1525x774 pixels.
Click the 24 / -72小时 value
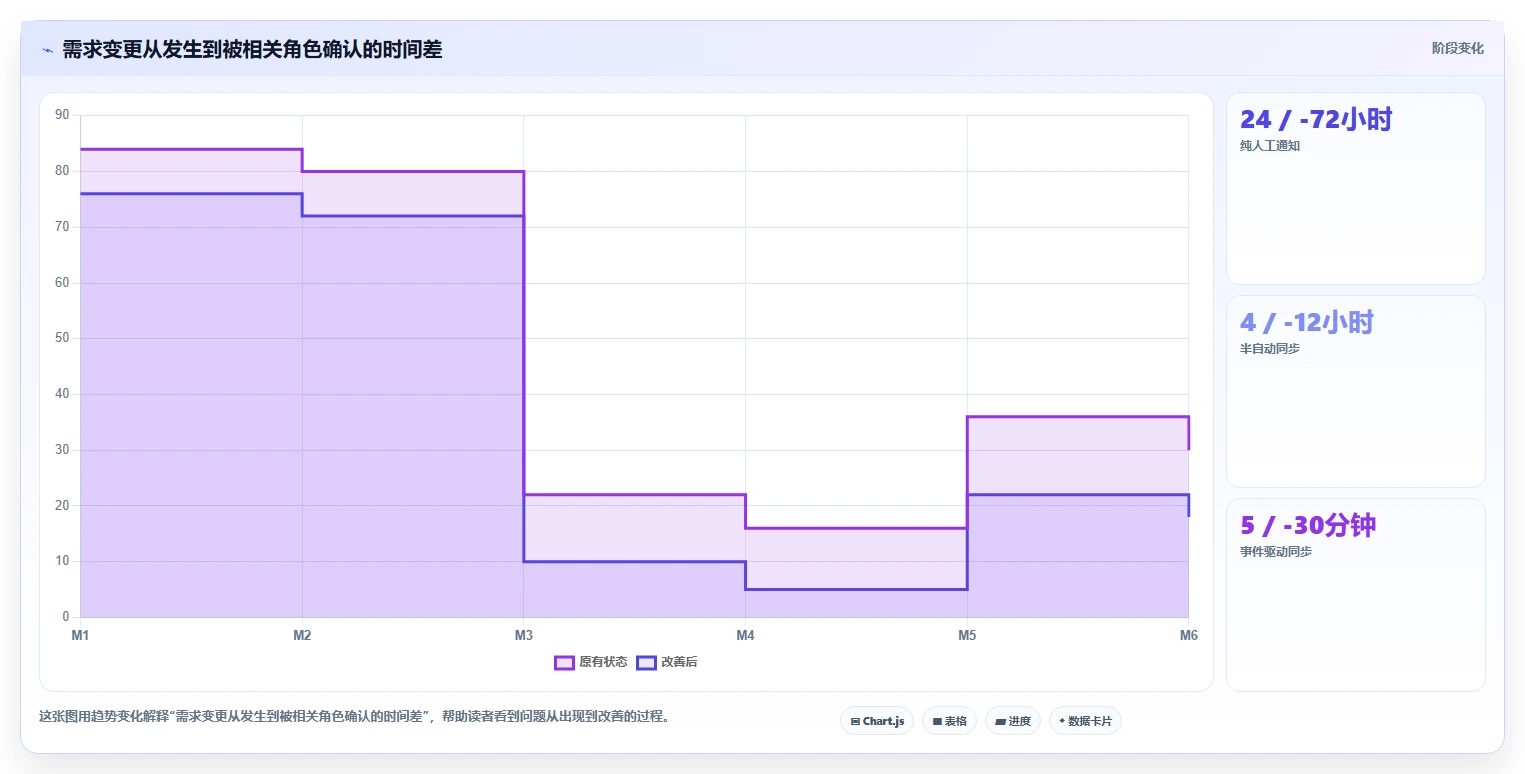1316,119
